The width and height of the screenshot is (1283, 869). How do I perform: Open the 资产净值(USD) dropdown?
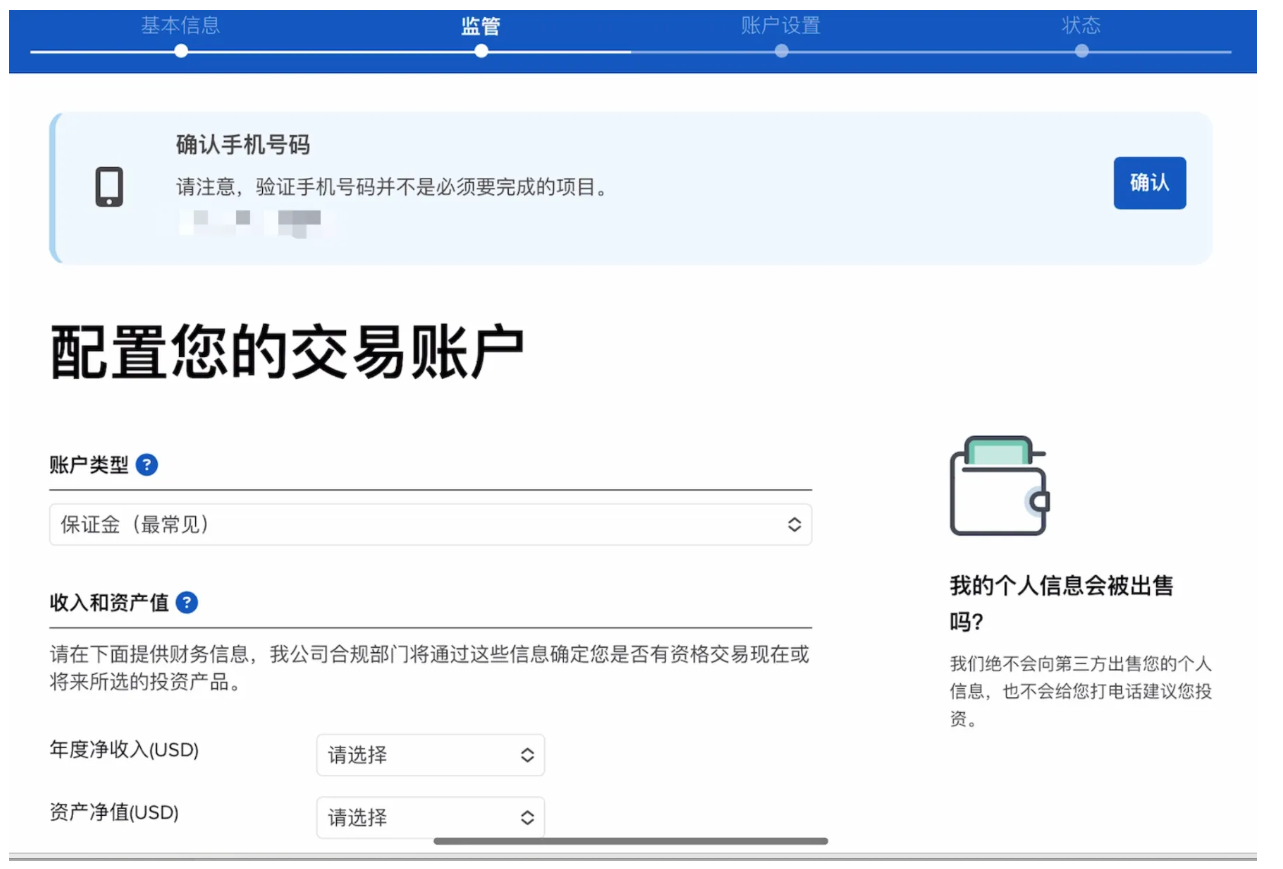(430, 817)
